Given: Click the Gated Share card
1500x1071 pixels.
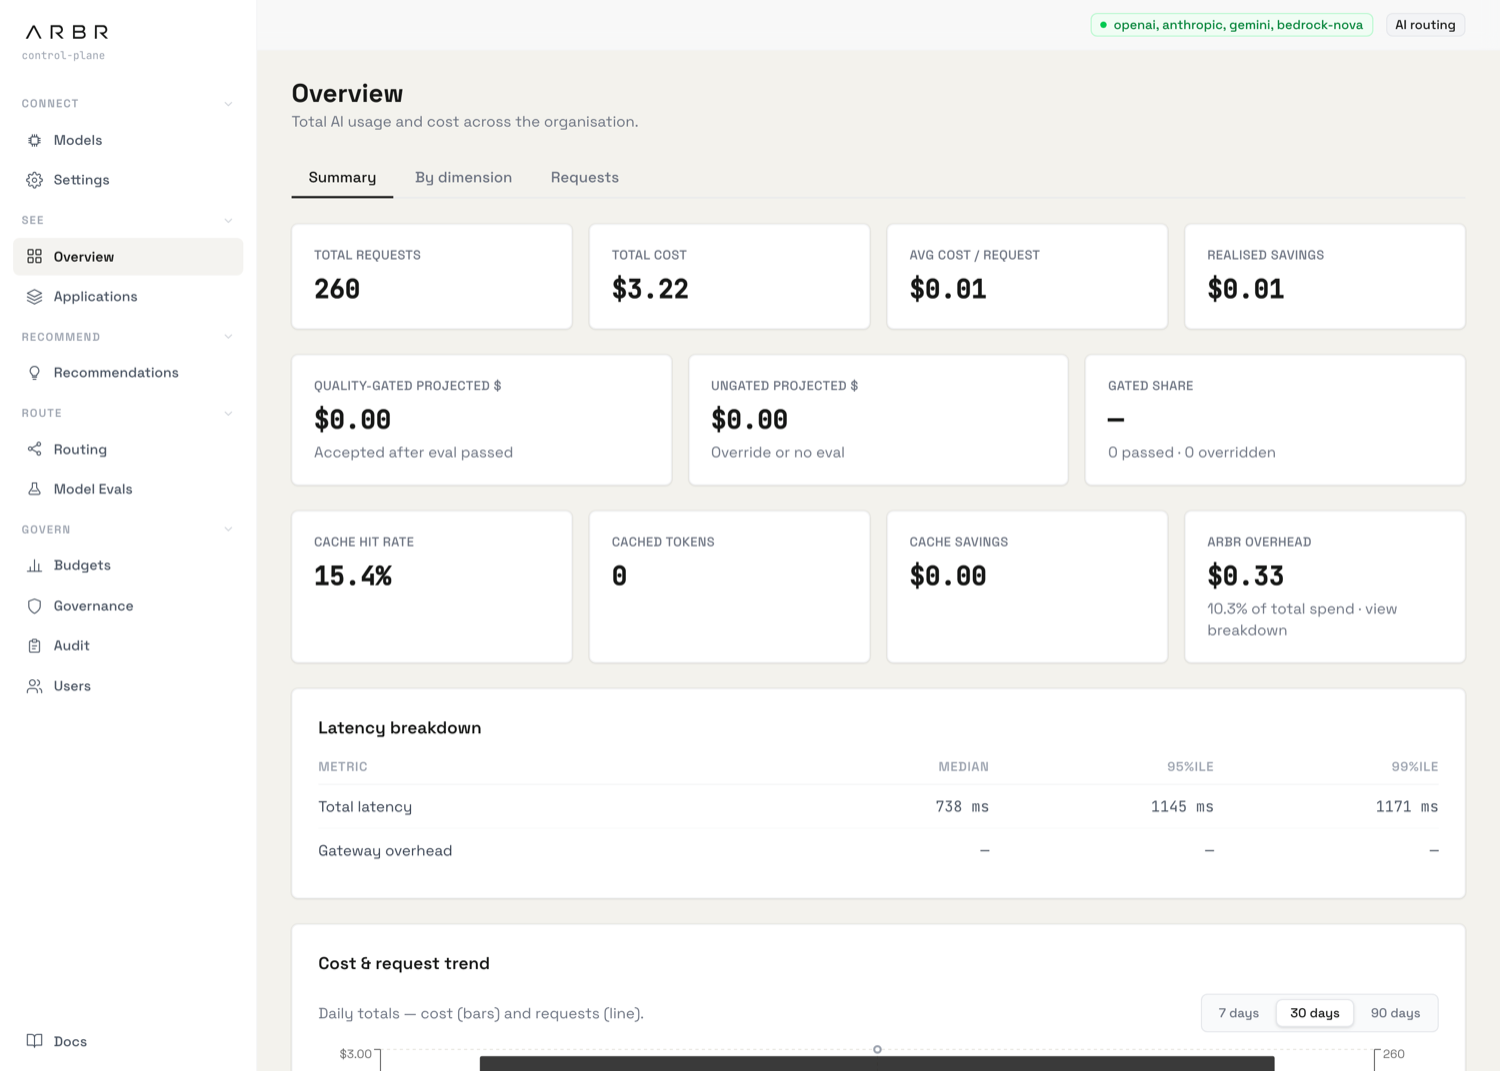Looking at the screenshot, I should [1275, 420].
